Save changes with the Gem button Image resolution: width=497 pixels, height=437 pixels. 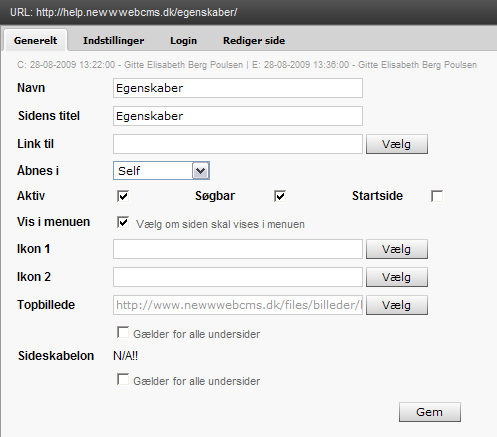point(430,412)
